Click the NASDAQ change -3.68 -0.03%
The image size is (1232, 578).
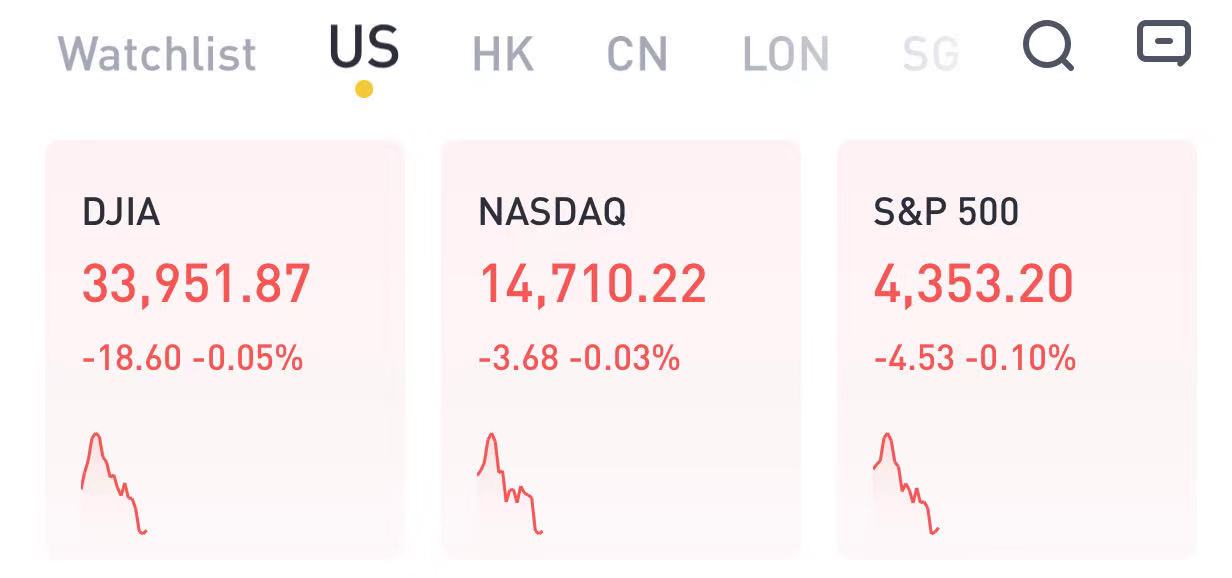pyautogui.click(x=579, y=358)
